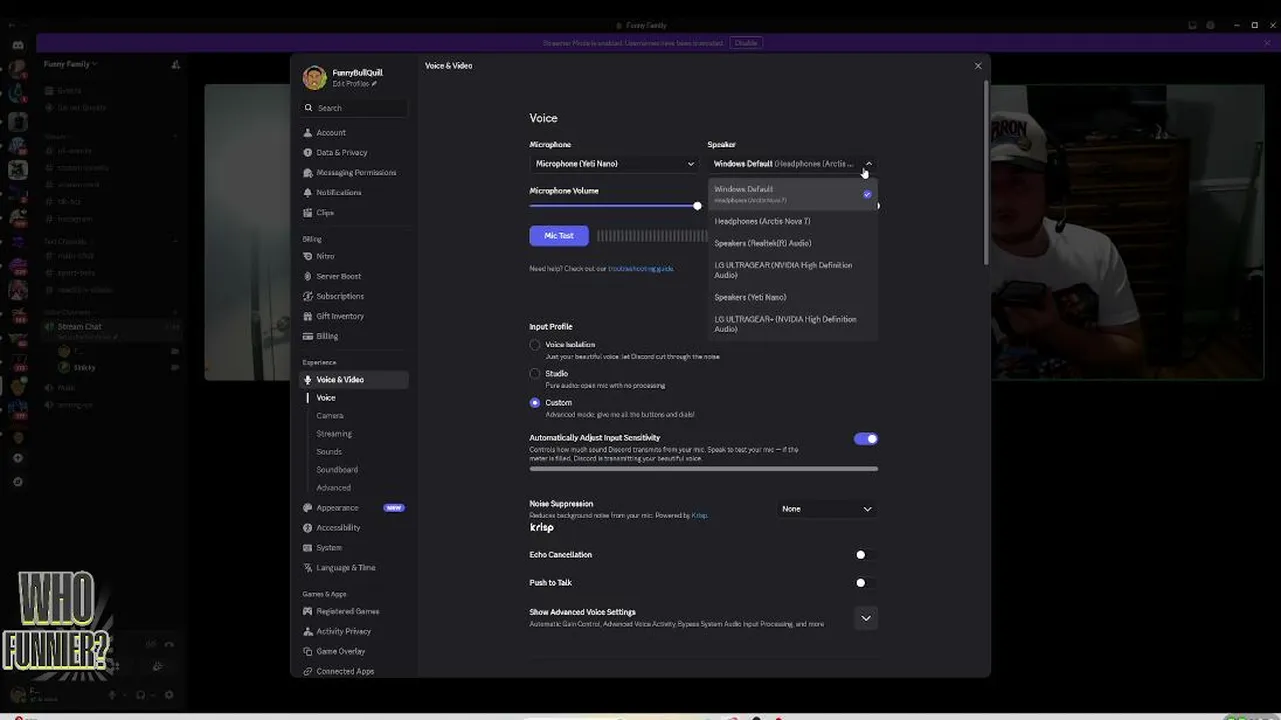This screenshot has width=1281, height=720.
Task: Open the Subscriptions icon
Action: [308, 297]
